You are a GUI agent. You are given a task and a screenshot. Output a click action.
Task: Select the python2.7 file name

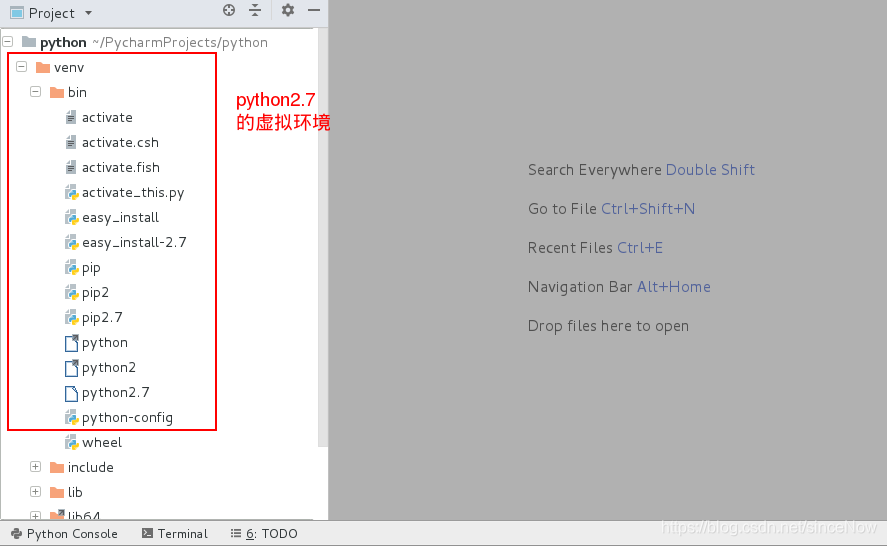click(x=115, y=393)
